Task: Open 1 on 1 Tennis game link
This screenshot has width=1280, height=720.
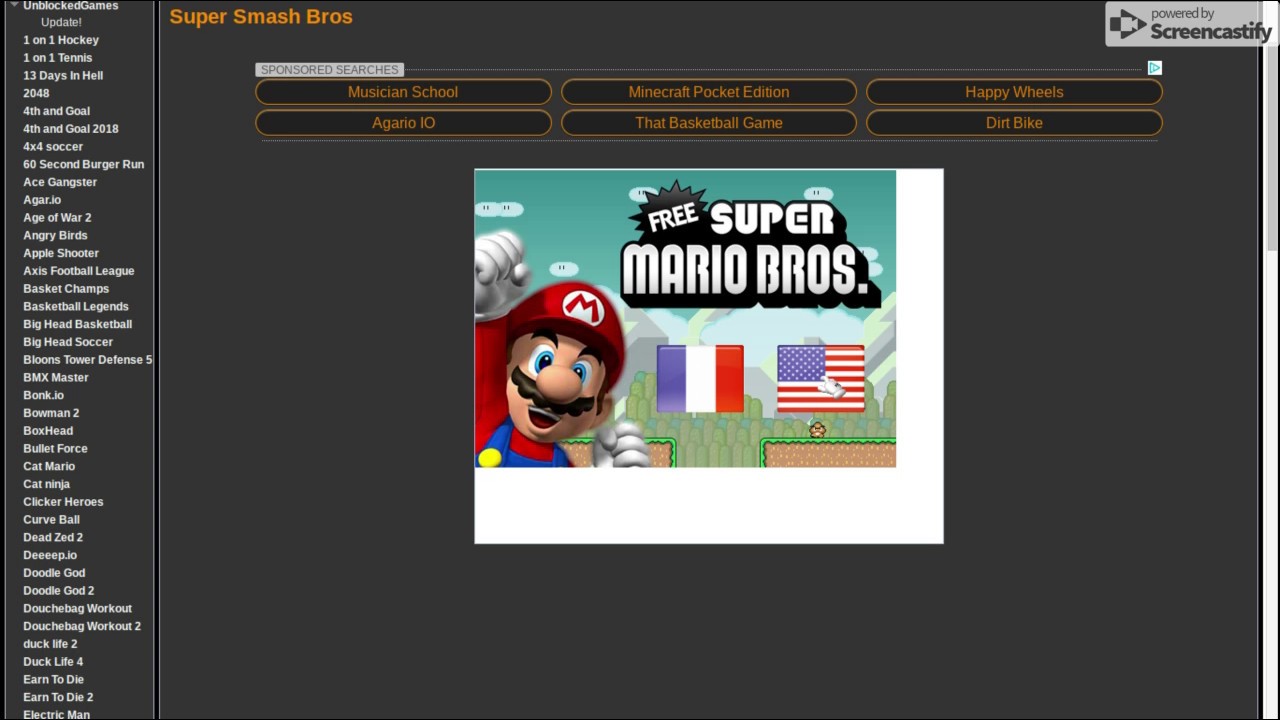Action: coord(58,58)
